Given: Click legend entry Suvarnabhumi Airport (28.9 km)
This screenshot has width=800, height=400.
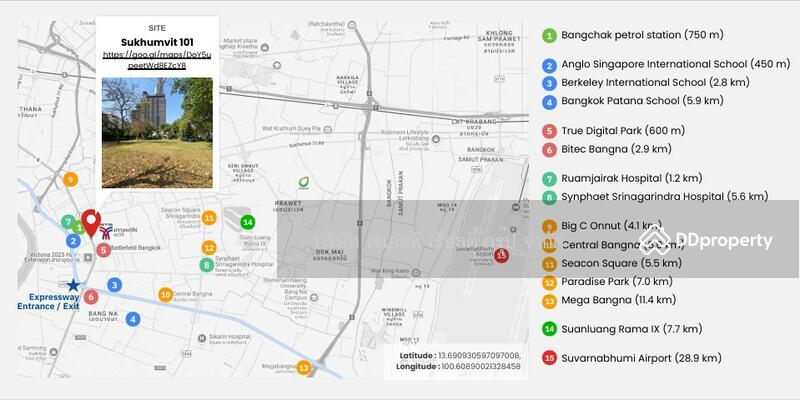Looking at the screenshot, I should 641,358.
